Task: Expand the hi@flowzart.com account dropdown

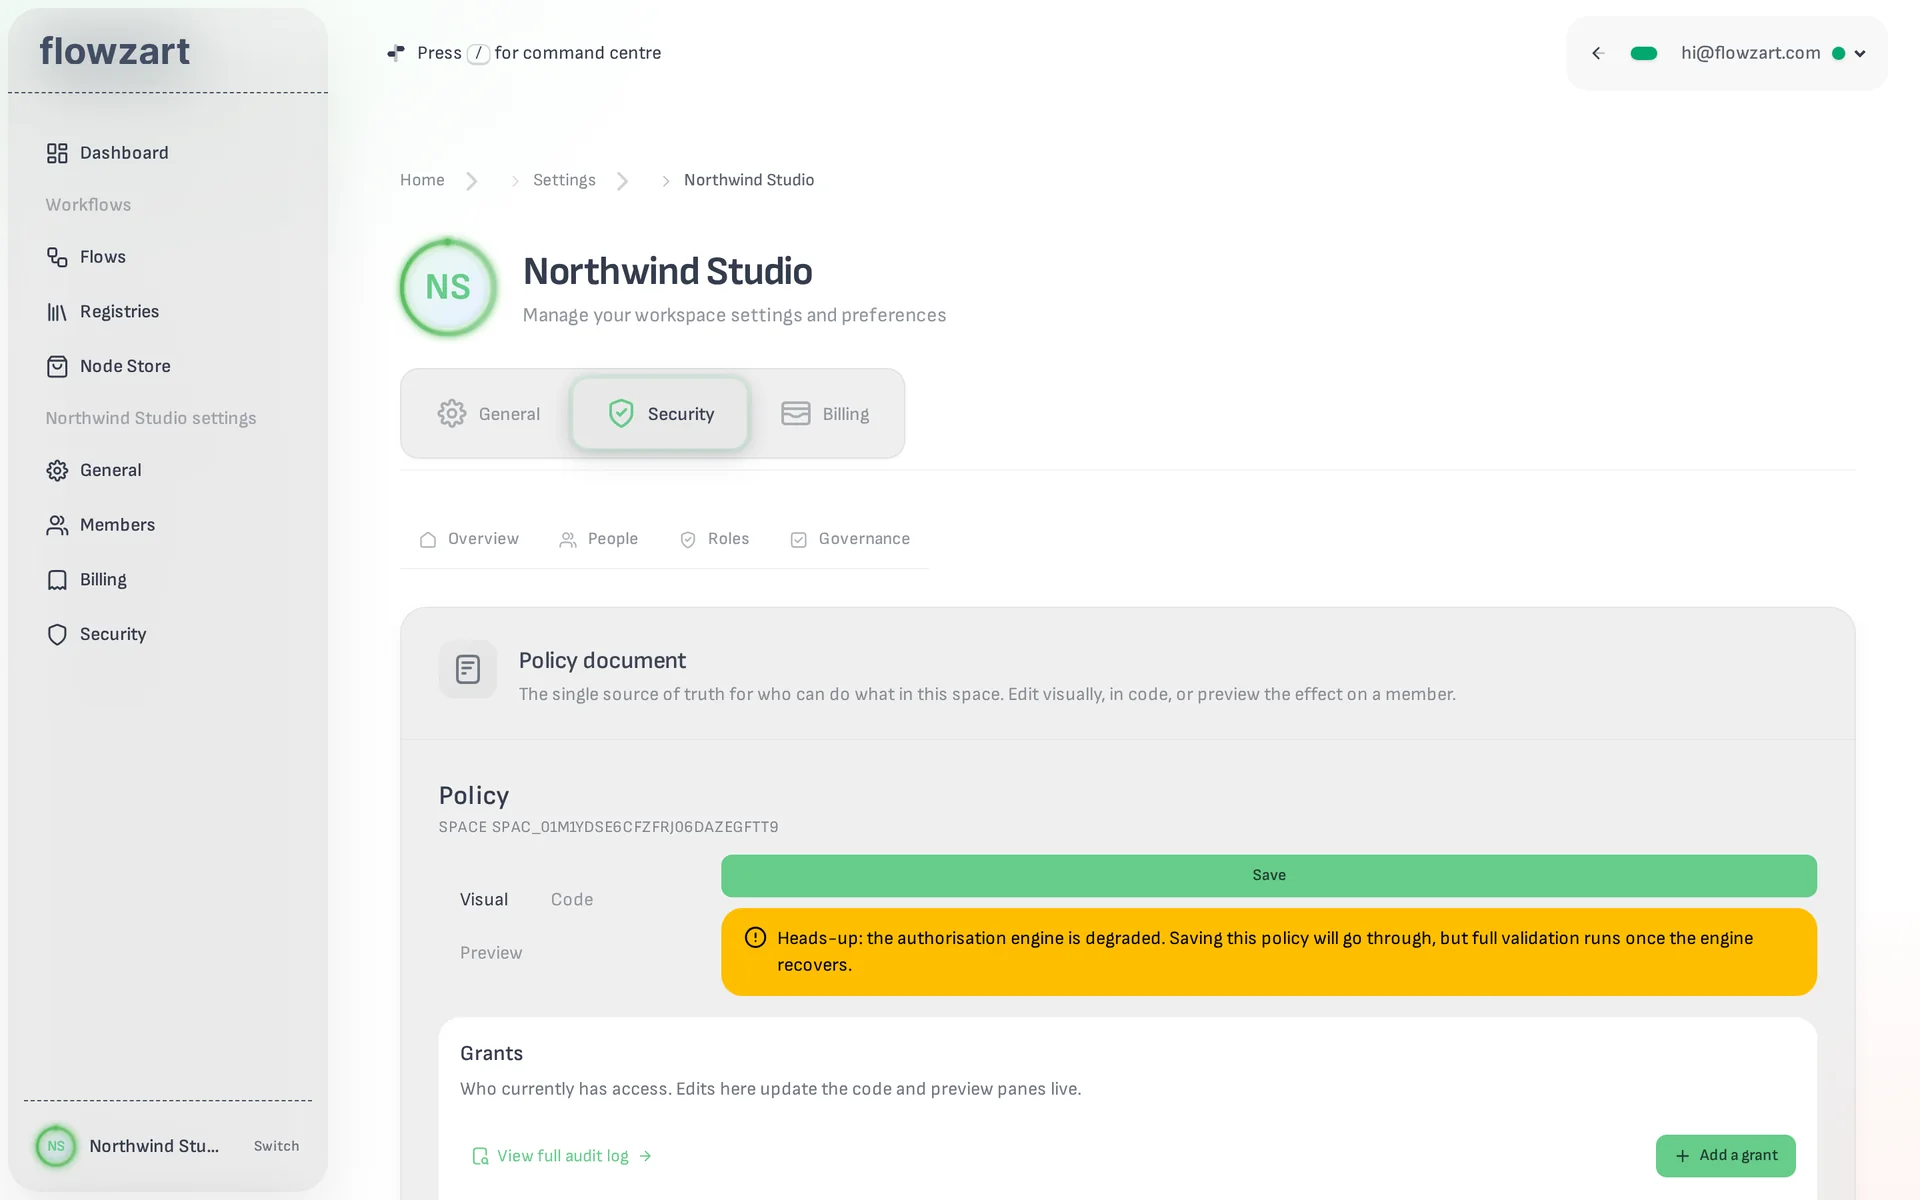Action: (1860, 54)
